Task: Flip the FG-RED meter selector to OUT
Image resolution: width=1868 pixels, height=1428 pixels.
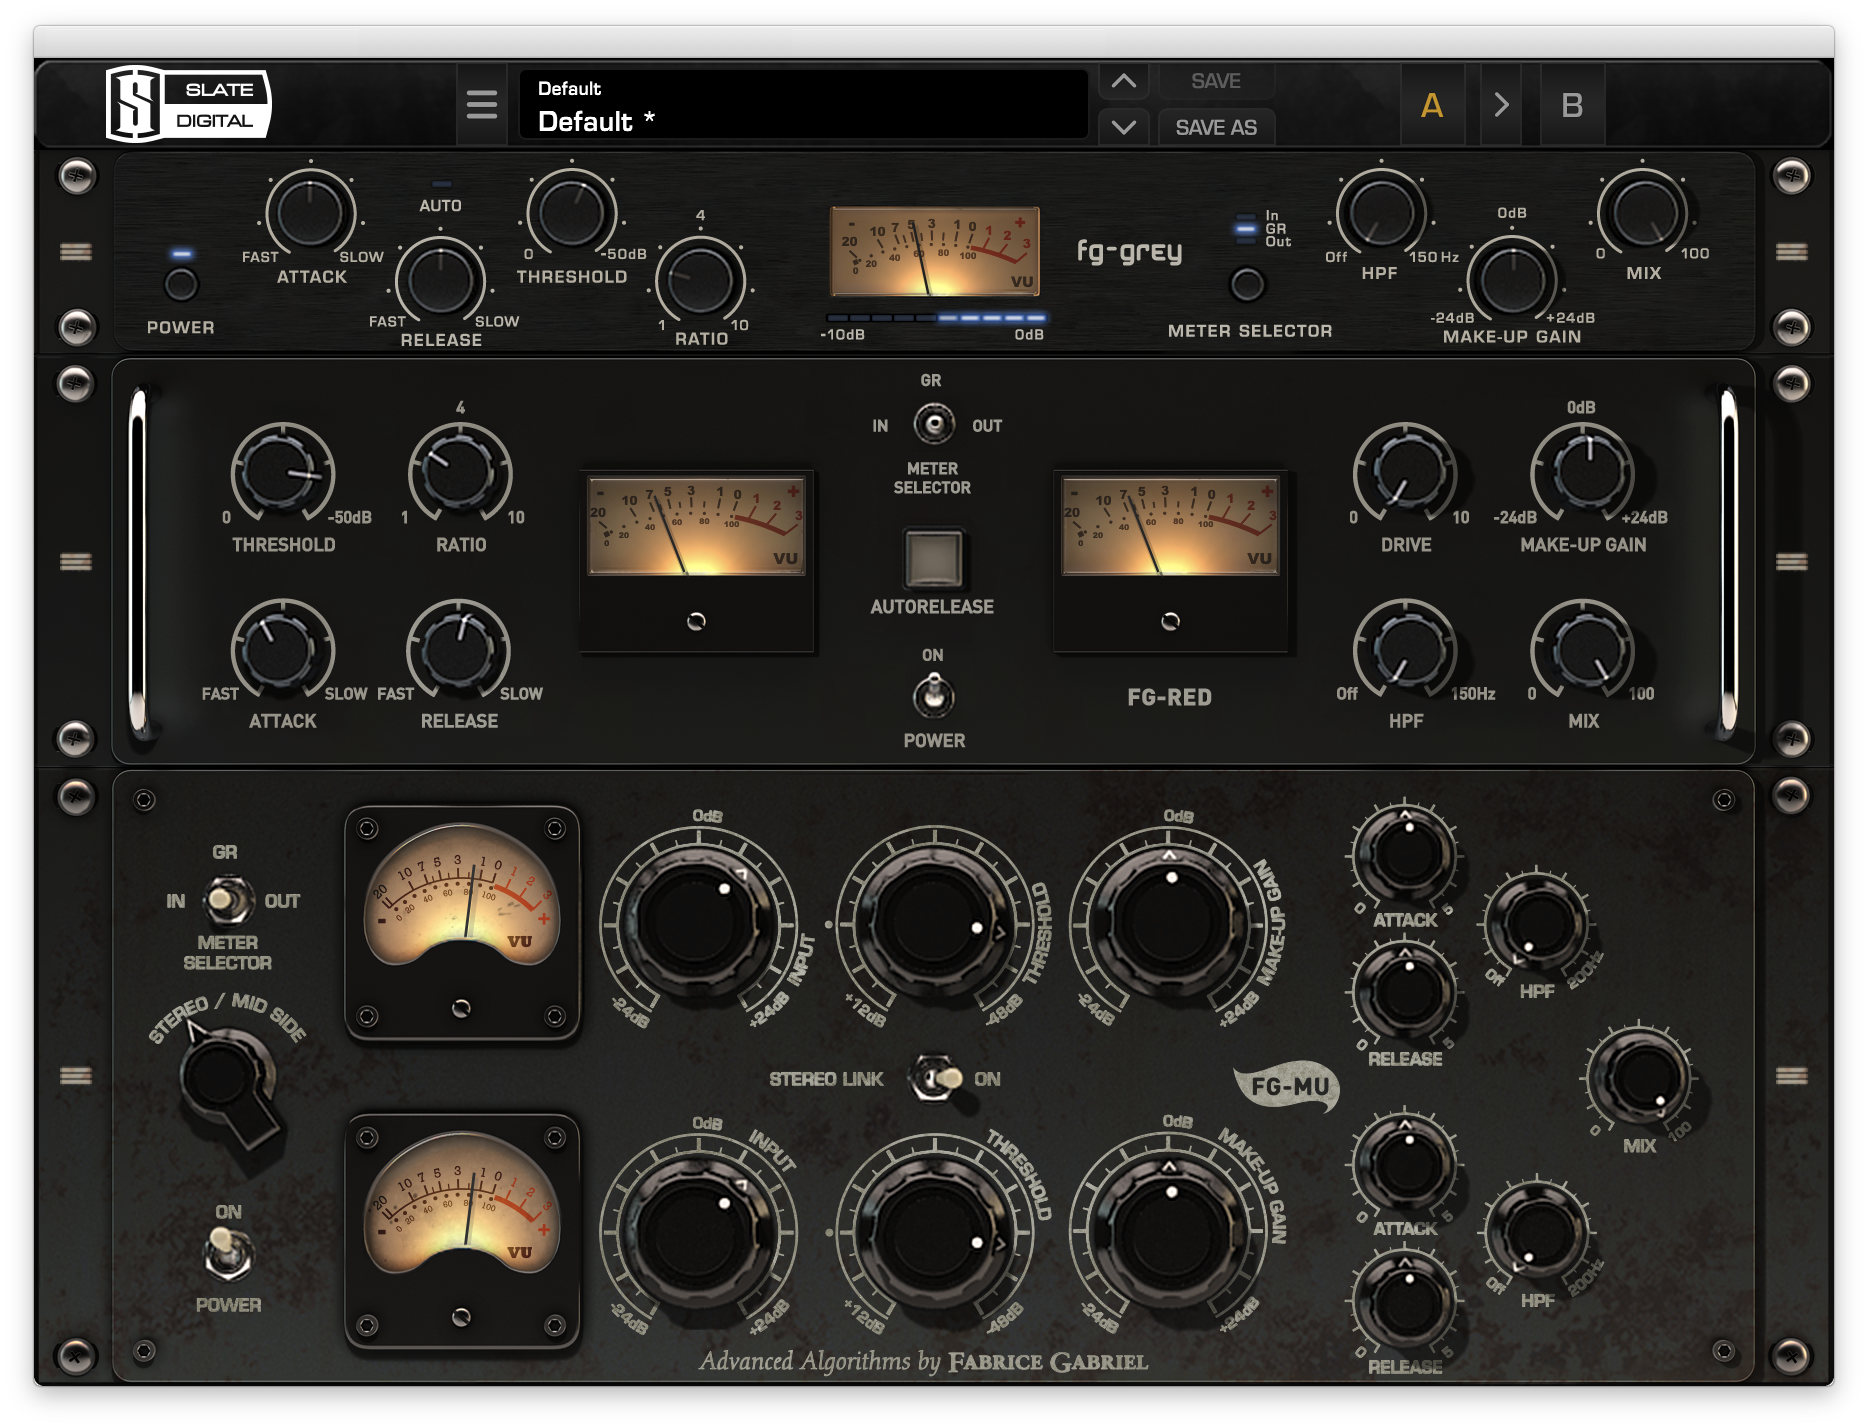Action: pyautogui.click(x=933, y=423)
